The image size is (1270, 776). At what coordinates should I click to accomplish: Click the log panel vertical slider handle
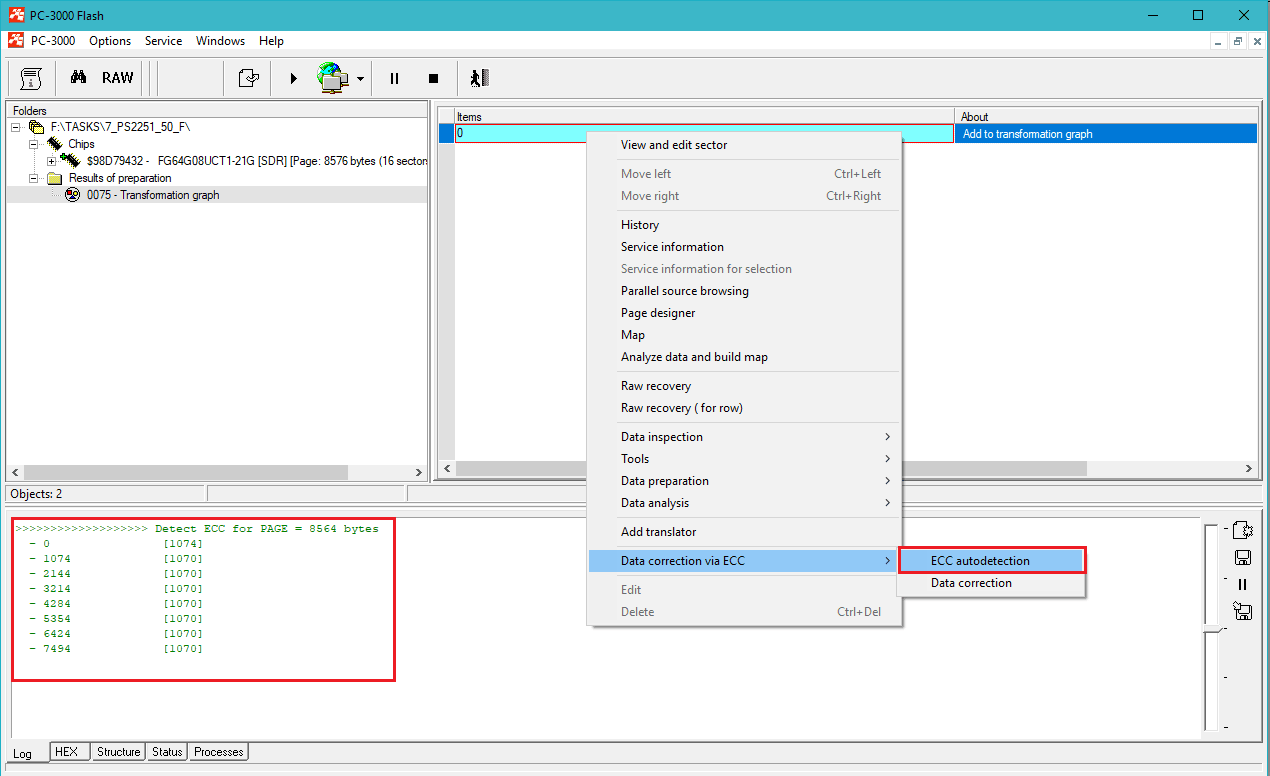pyautogui.click(x=1211, y=628)
